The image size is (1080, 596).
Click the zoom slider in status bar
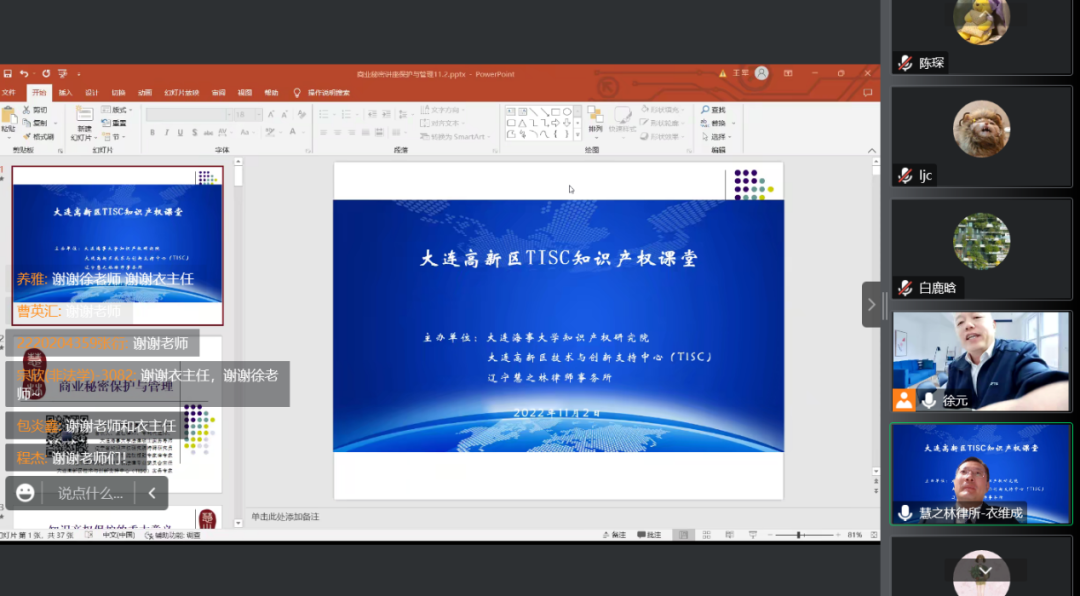[800, 535]
